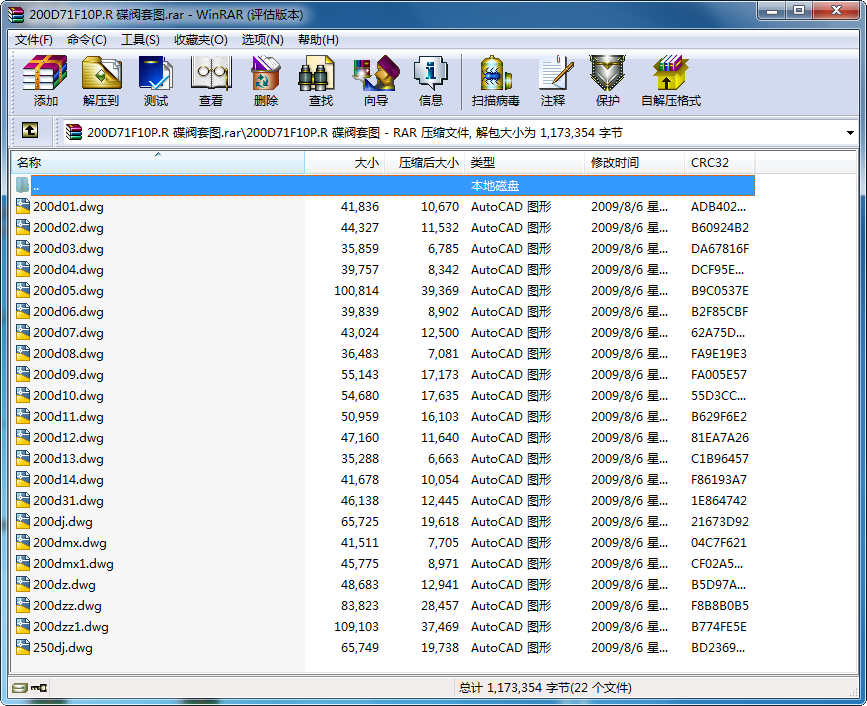
Task: Click CRC32 value B774FE5E
Action: click(x=719, y=627)
